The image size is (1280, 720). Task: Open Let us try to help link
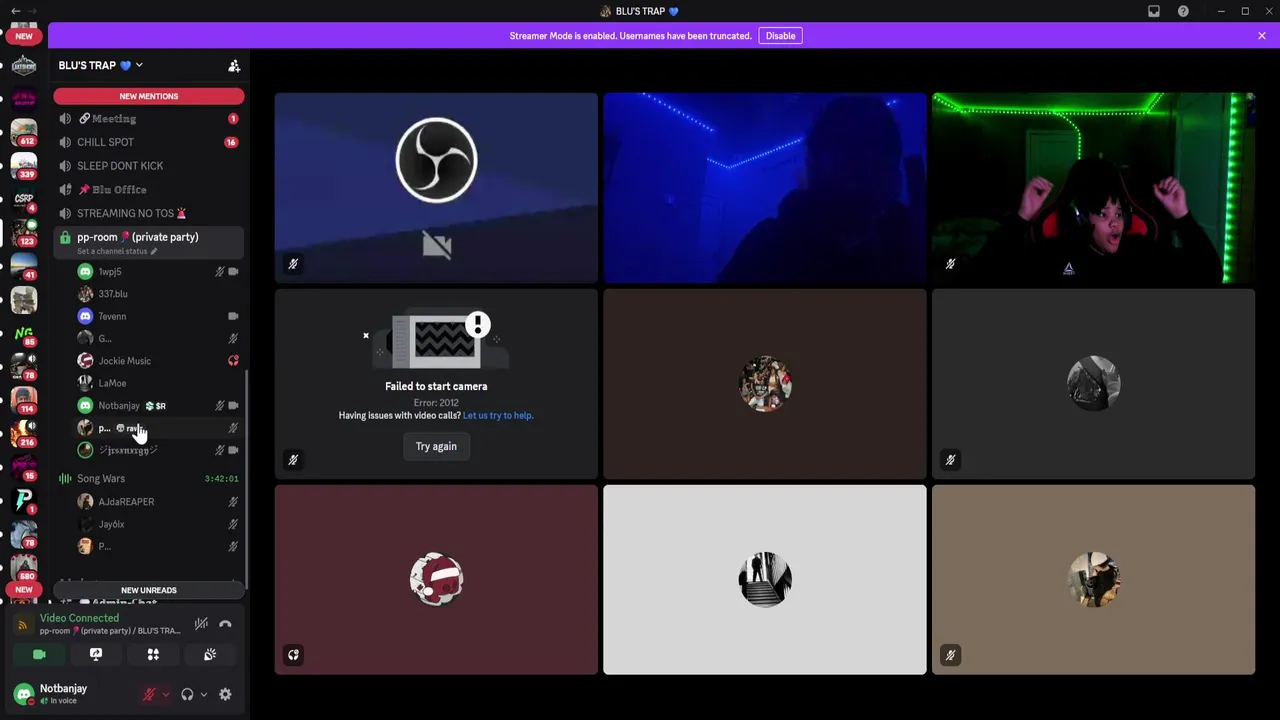(x=498, y=415)
